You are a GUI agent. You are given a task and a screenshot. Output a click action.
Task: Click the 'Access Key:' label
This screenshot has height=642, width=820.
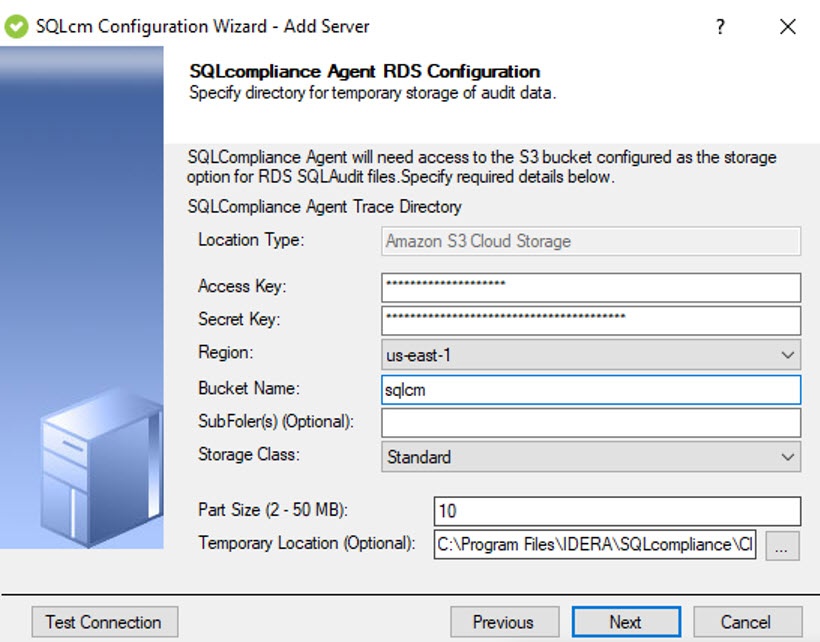[242, 286]
